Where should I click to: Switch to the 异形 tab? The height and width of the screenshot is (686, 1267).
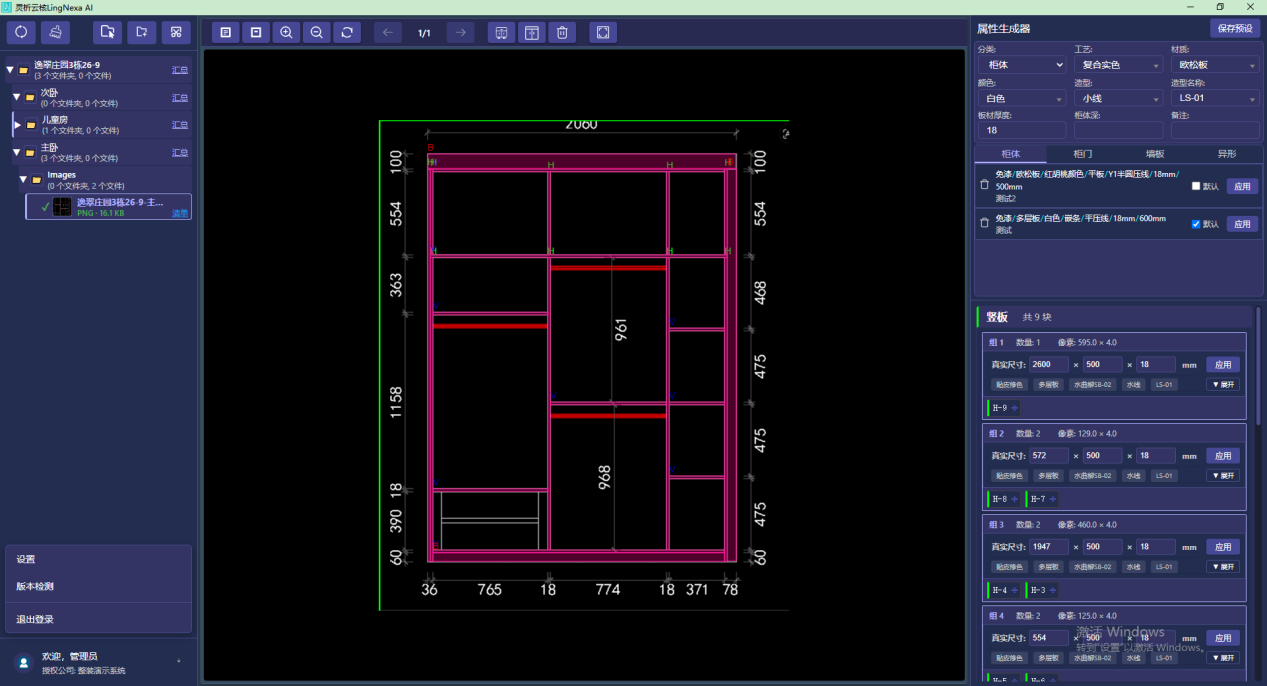click(1226, 154)
